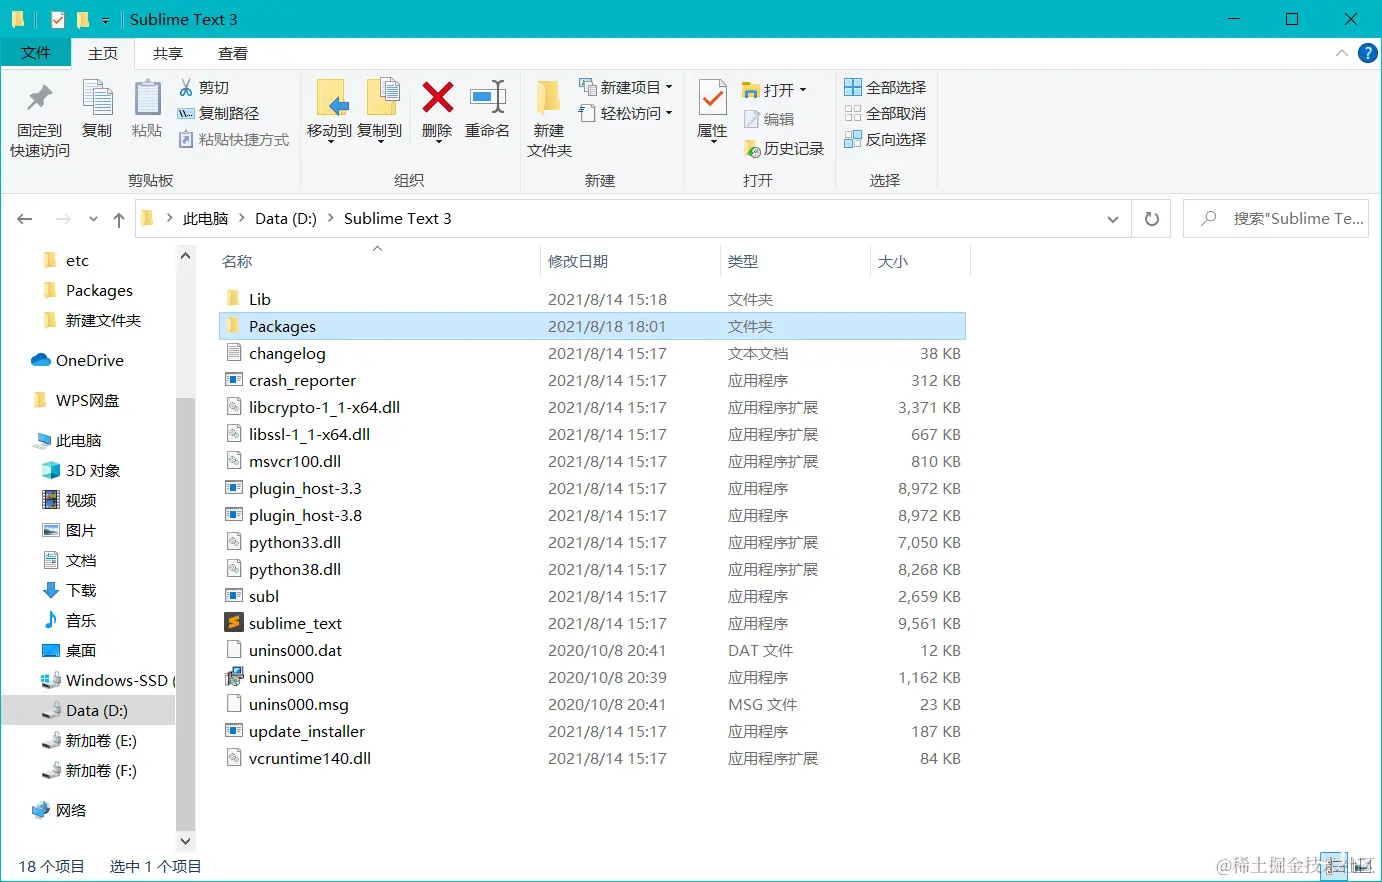Click 此电脑 in the address bar path
Screen dimensions: 1382x882
205,218
